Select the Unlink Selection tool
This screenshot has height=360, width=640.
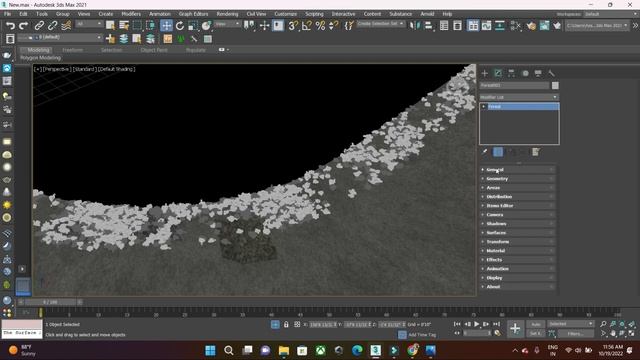pyautogui.click(x=52, y=26)
